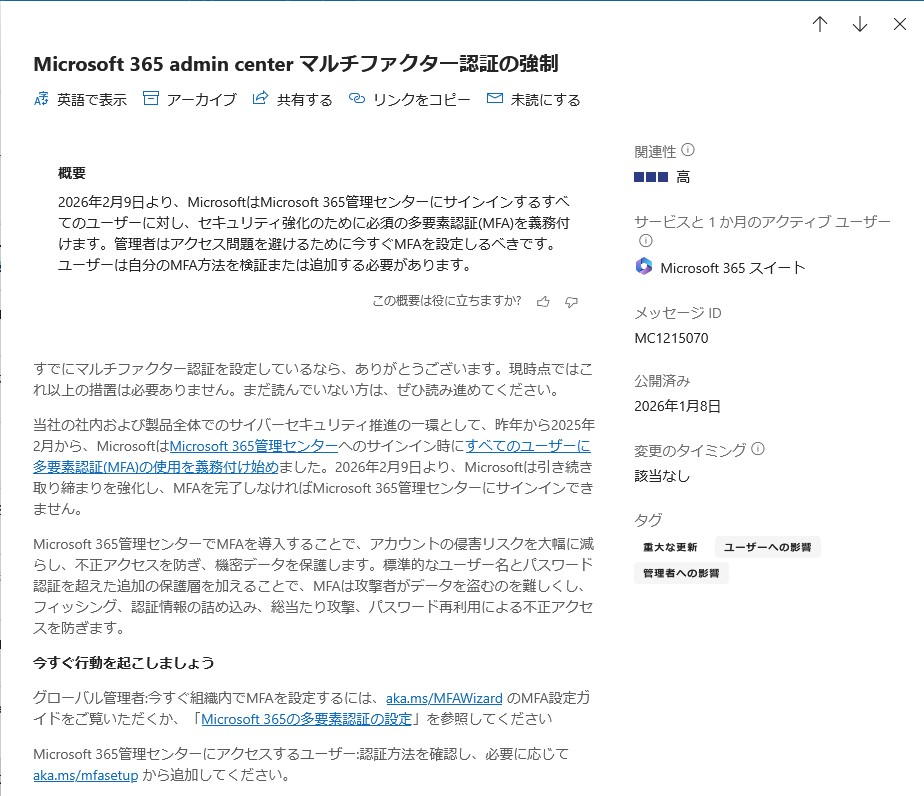This screenshot has height=796, width=924.
Task: Click the 今すぐ行動を起こしましょう heading
Action: pyautogui.click(x=124, y=663)
